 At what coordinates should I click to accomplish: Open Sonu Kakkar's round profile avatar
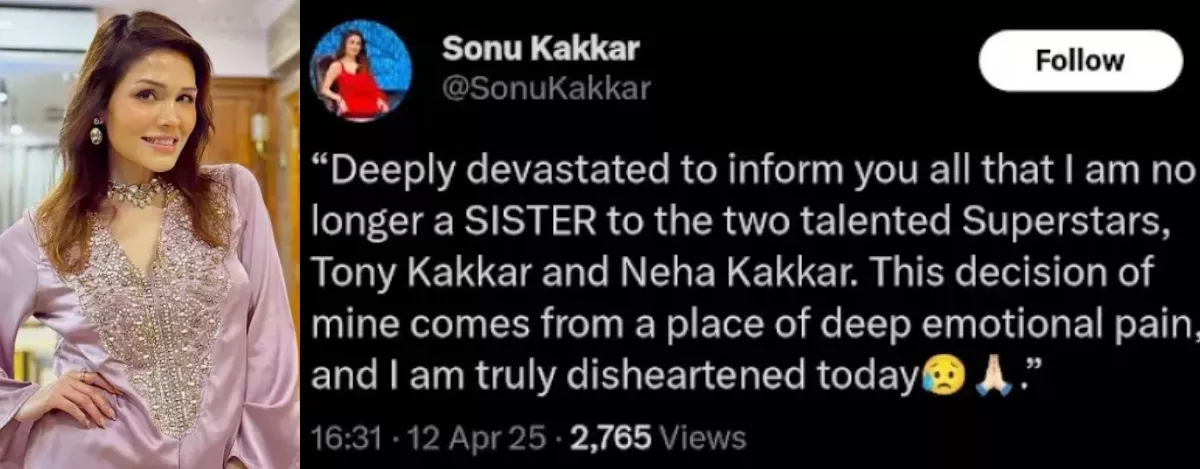[x=362, y=70]
